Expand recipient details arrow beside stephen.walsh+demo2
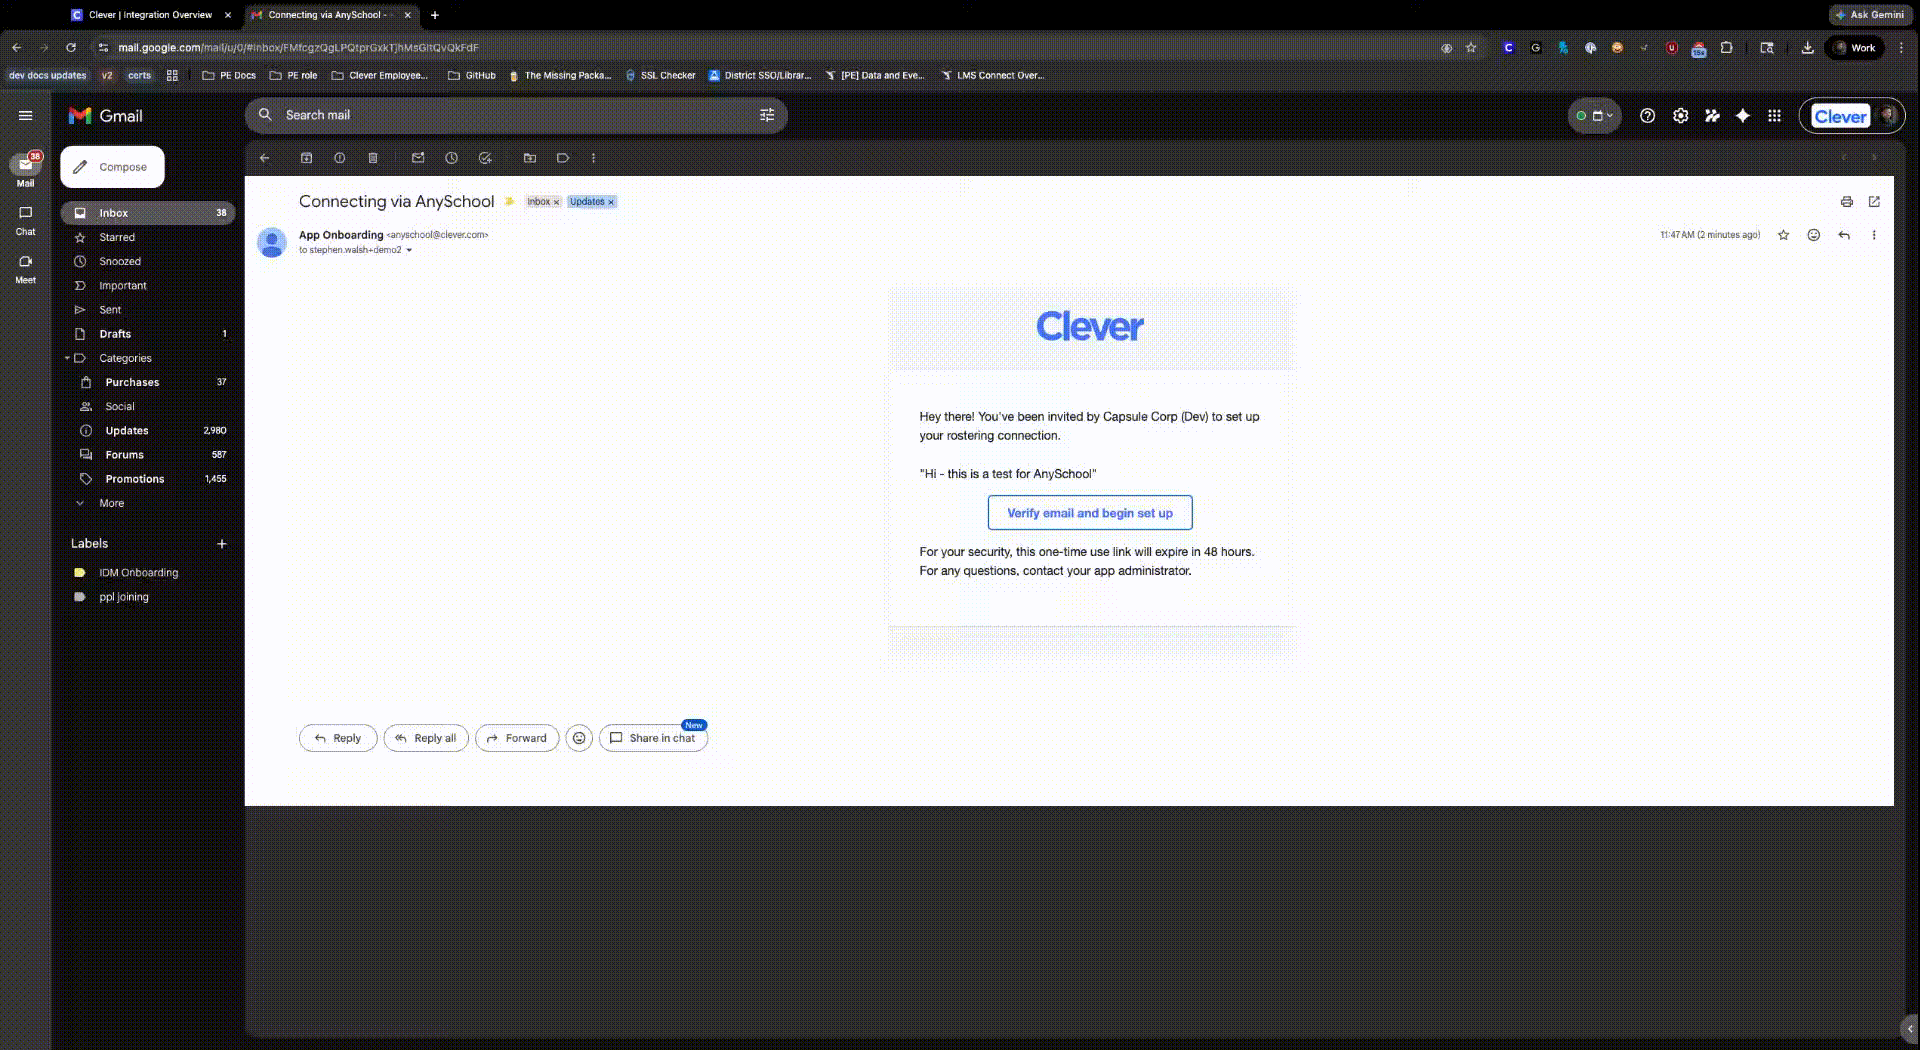The height and width of the screenshot is (1050, 1920). click(x=409, y=250)
